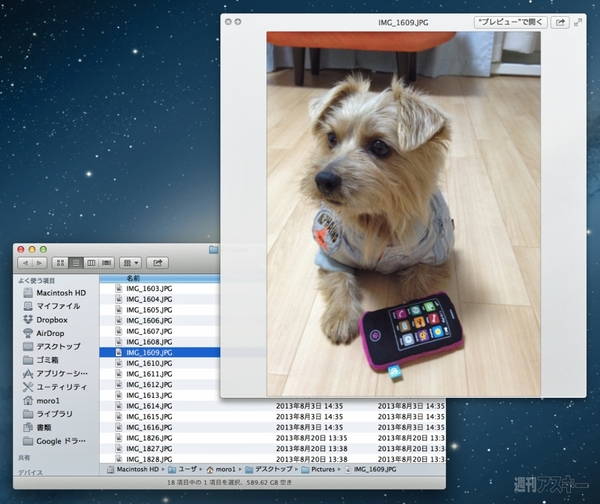This screenshot has width=600, height=504.
Task: Switch Finder to Cover Flow view
Action: click(106, 262)
